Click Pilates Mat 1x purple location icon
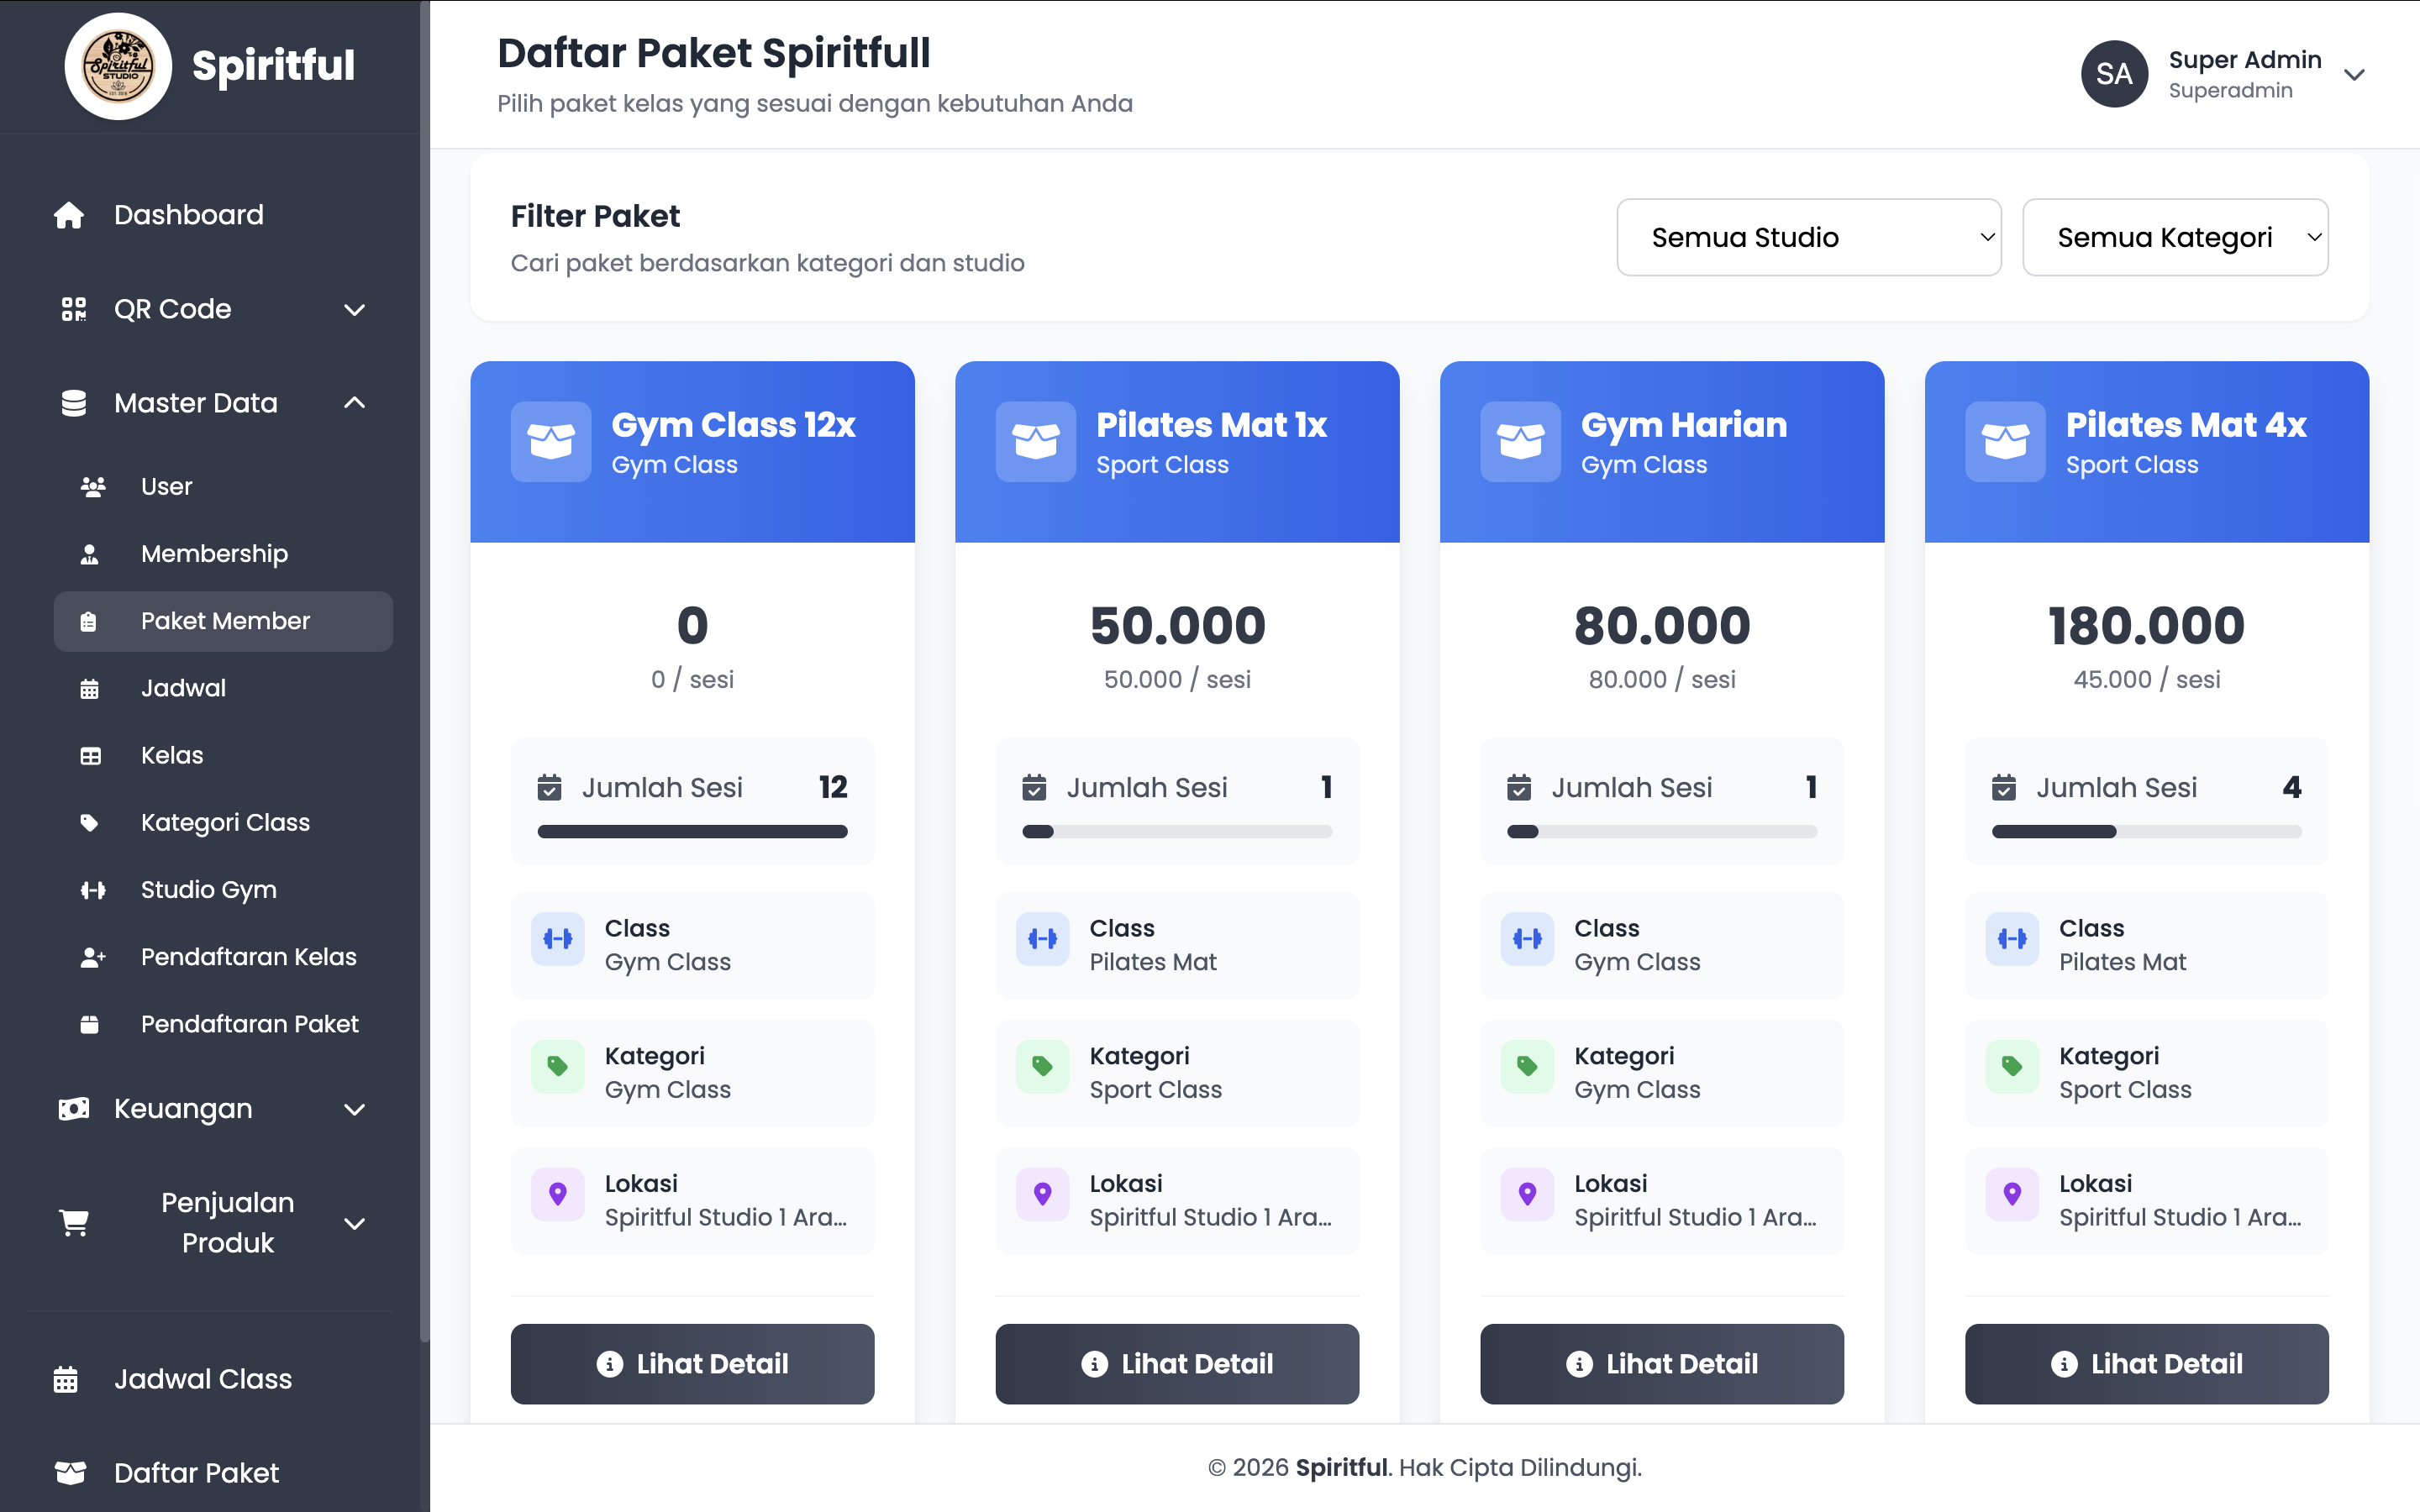 [1042, 1194]
